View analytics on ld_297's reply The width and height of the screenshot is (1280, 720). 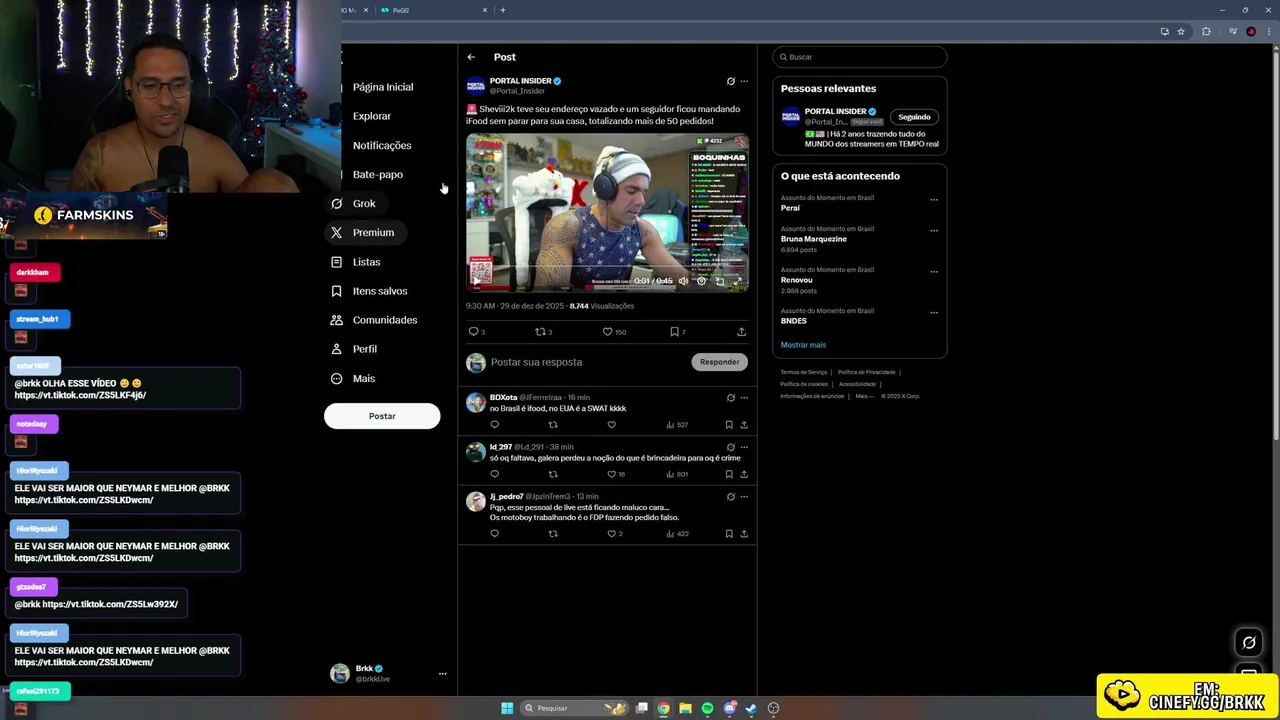677,474
